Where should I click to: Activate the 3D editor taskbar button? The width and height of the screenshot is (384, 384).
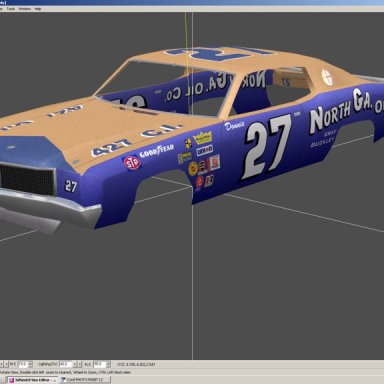pyautogui.click(x=32, y=380)
